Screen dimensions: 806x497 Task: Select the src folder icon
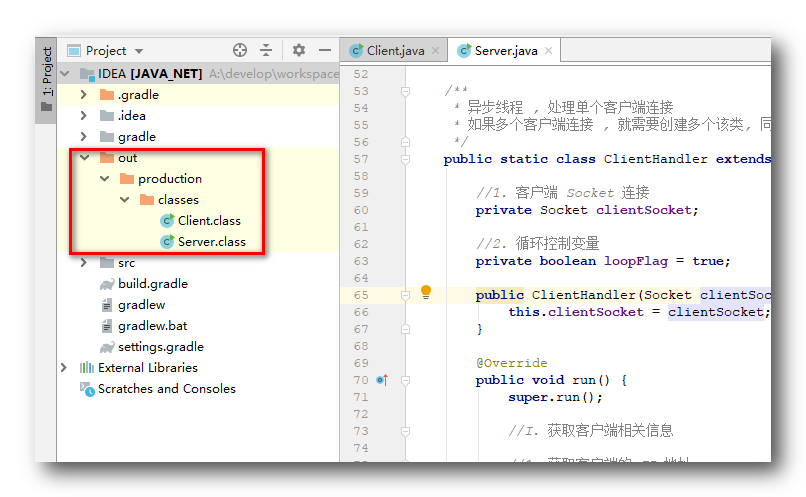tap(107, 263)
